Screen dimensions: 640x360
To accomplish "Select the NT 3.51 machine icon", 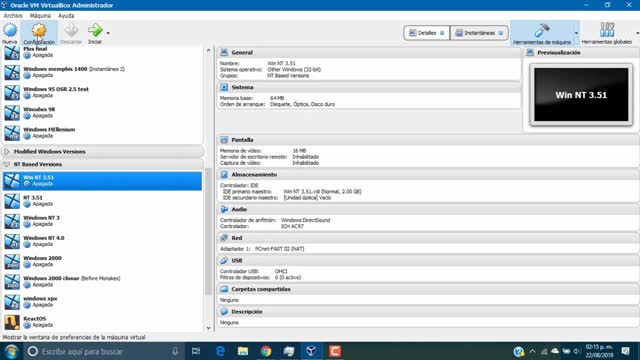I will point(12,201).
